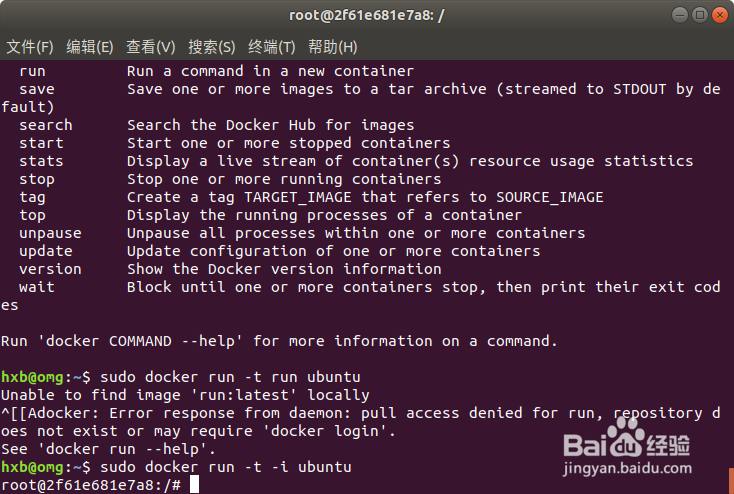This screenshot has height=494, width=734.
Task: Open the 搜索(S) menu
Action: point(211,47)
